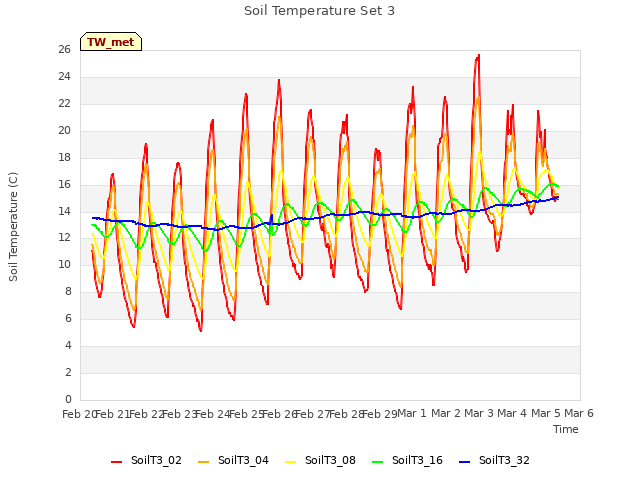This screenshot has height=480, width=640.
Task: Click the Feb 20 x-axis tick label
Action: click(78, 414)
